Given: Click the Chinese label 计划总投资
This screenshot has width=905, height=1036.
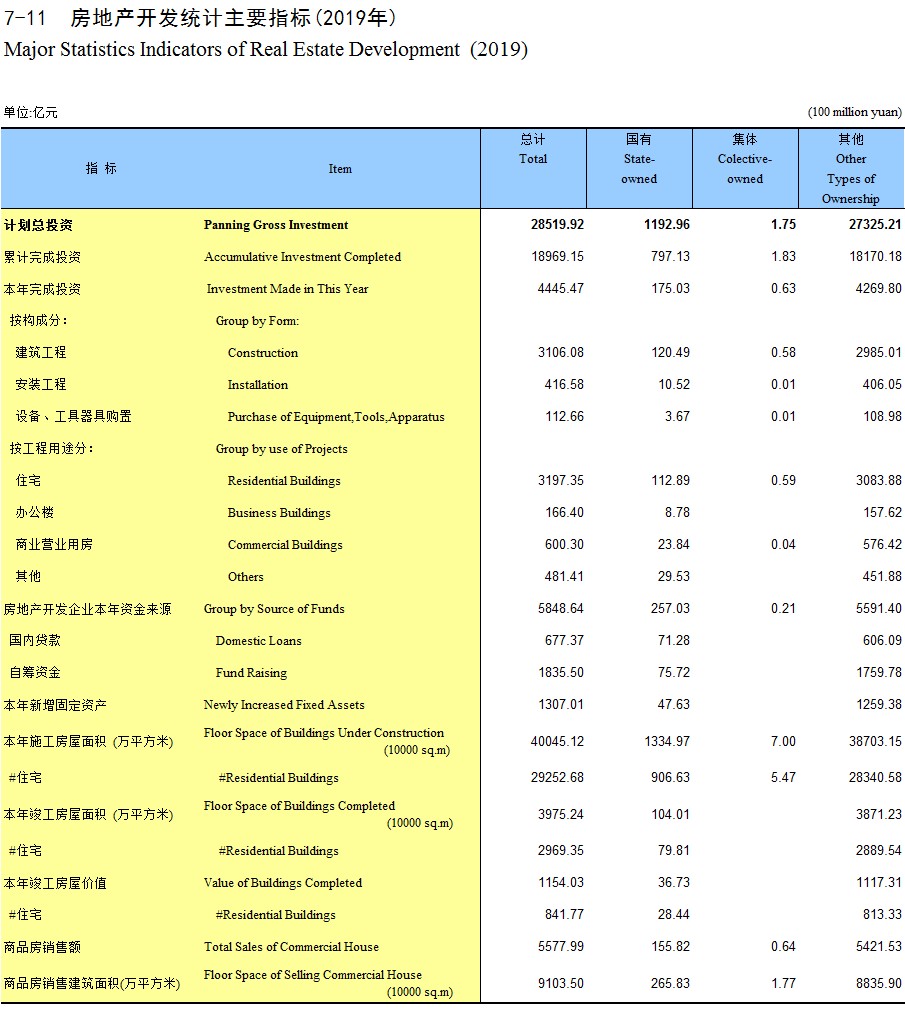Looking at the screenshot, I should pos(38,225).
